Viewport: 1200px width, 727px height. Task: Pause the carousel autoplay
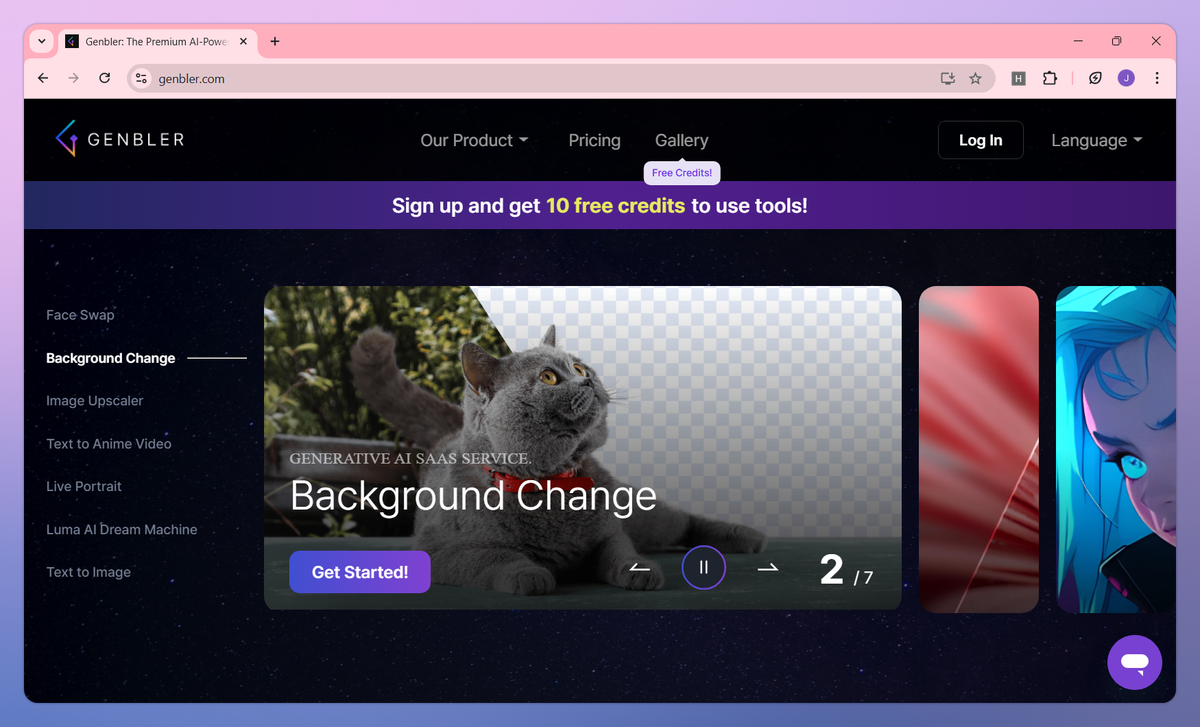click(x=703, y=567)
